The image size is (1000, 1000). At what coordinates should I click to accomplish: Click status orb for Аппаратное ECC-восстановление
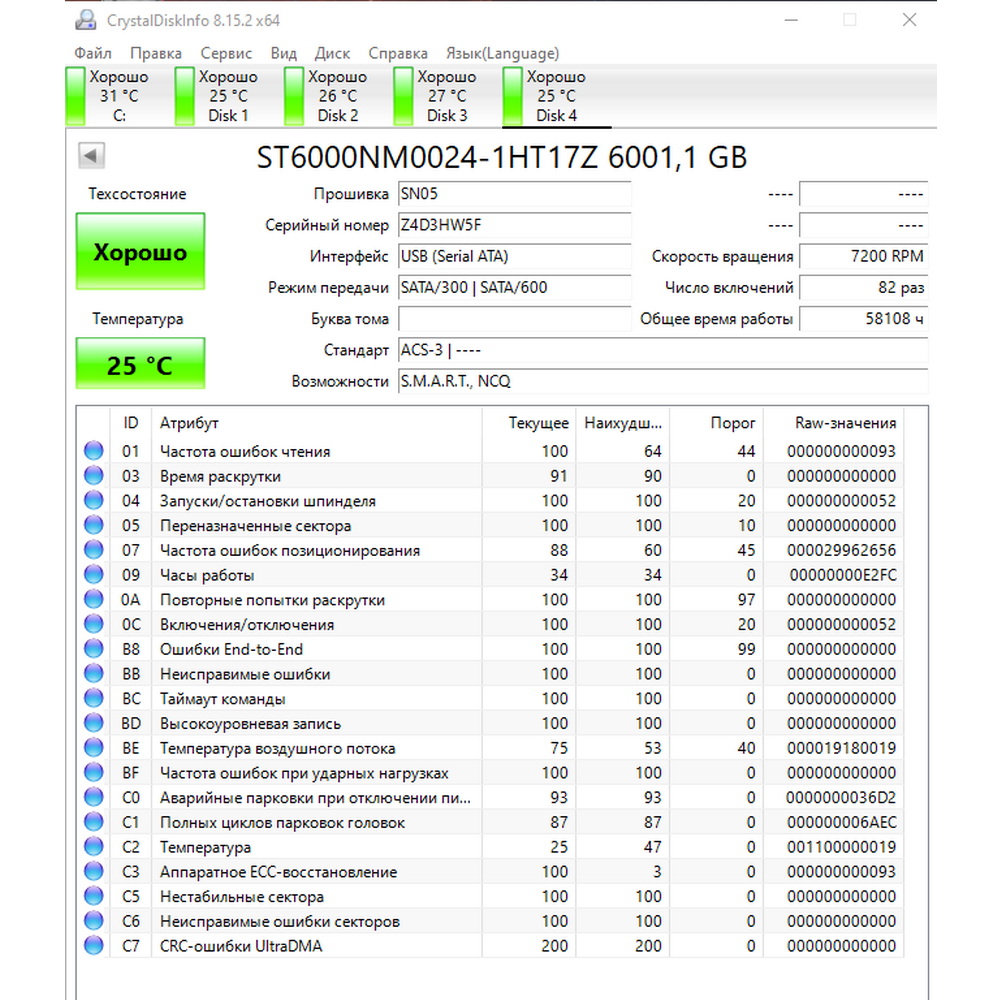(94, 871)
